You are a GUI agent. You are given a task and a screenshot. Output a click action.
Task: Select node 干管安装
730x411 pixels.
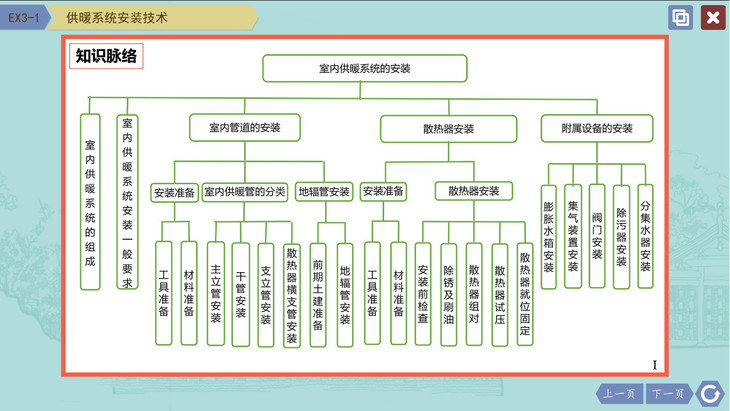click(x=241, y=295)
